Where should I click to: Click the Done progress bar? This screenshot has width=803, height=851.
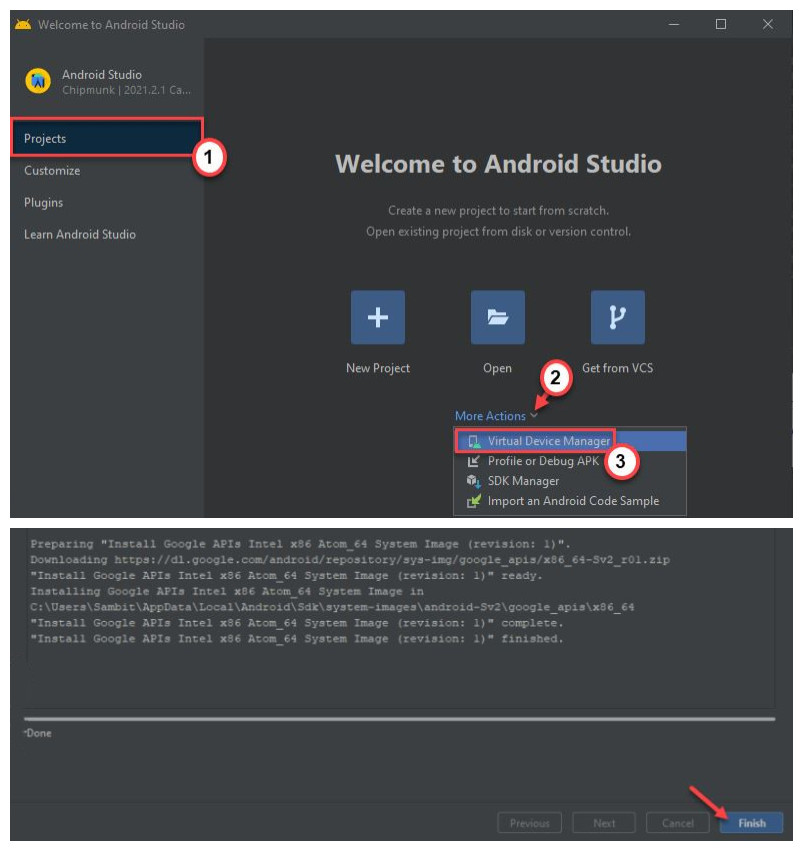pyautogui.click(x=400, y=716)
